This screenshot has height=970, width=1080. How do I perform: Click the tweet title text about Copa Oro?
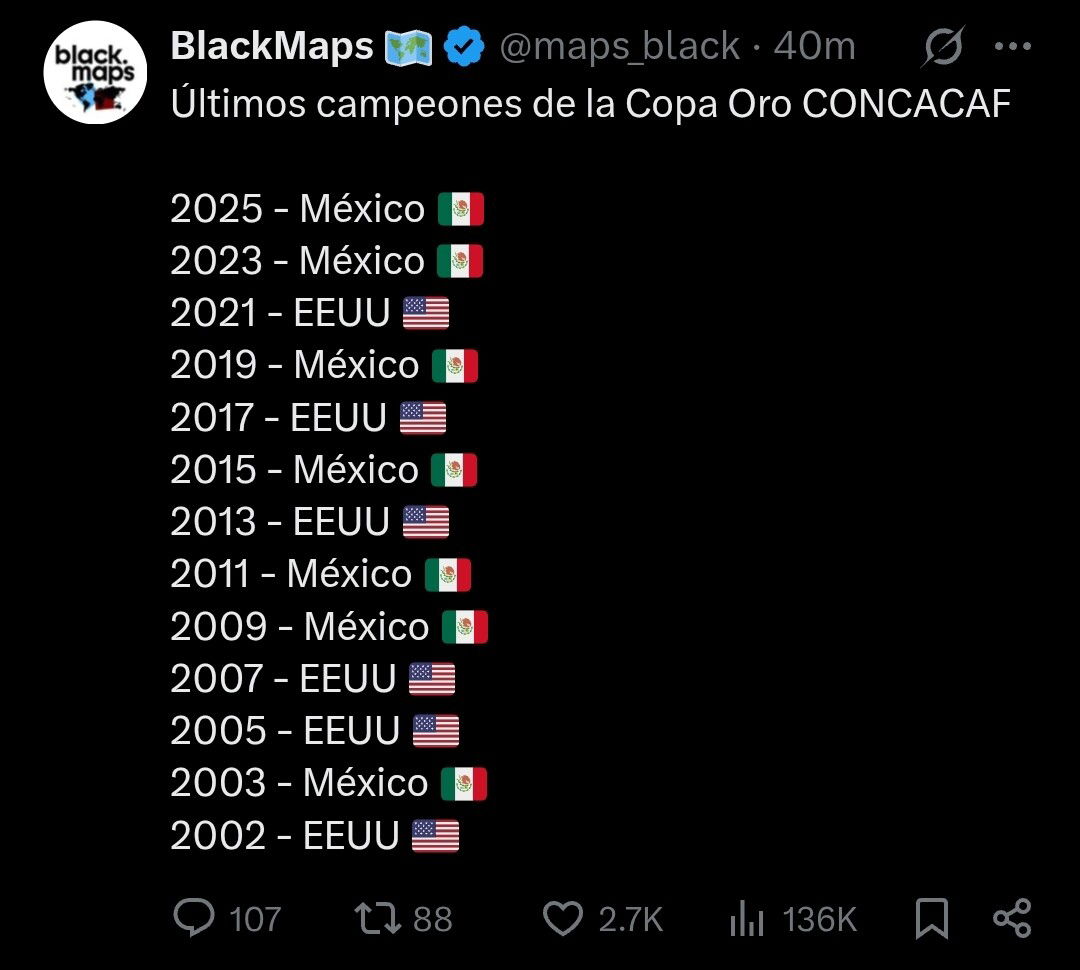point(590,104)
